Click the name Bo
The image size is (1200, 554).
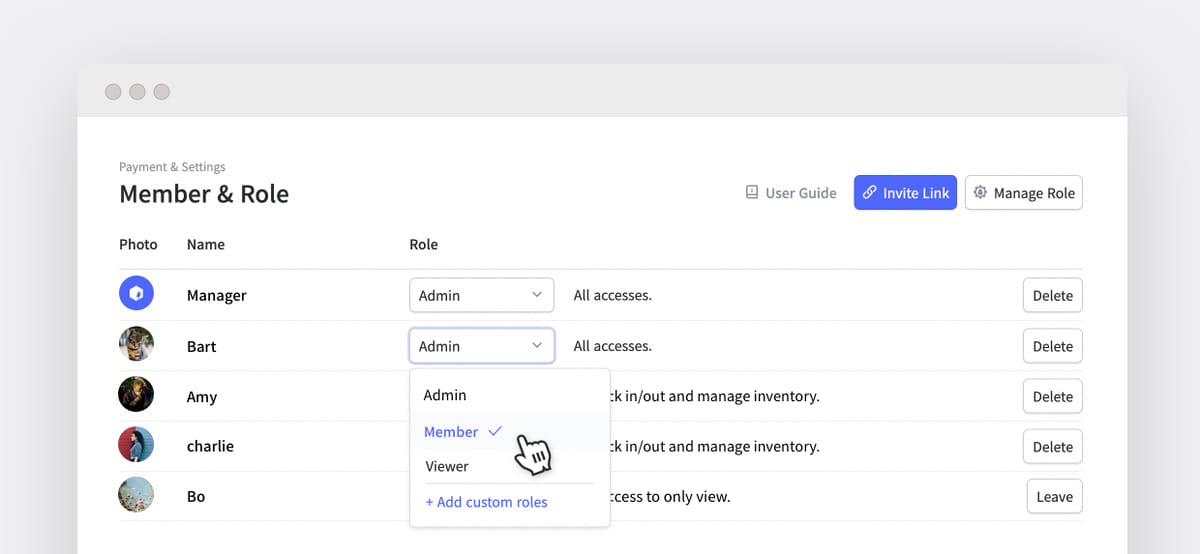[196, 496]
